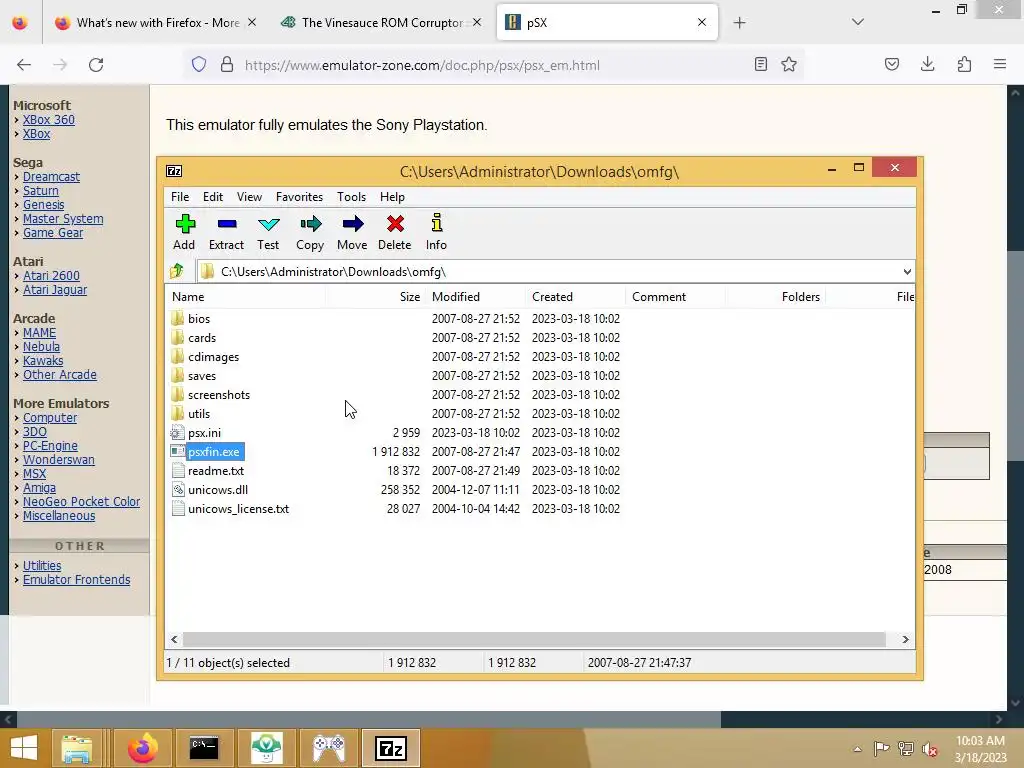The image size is (1024, 768).
Task: Click Firefox icon on the taskbar
Action: pos(142,748)
